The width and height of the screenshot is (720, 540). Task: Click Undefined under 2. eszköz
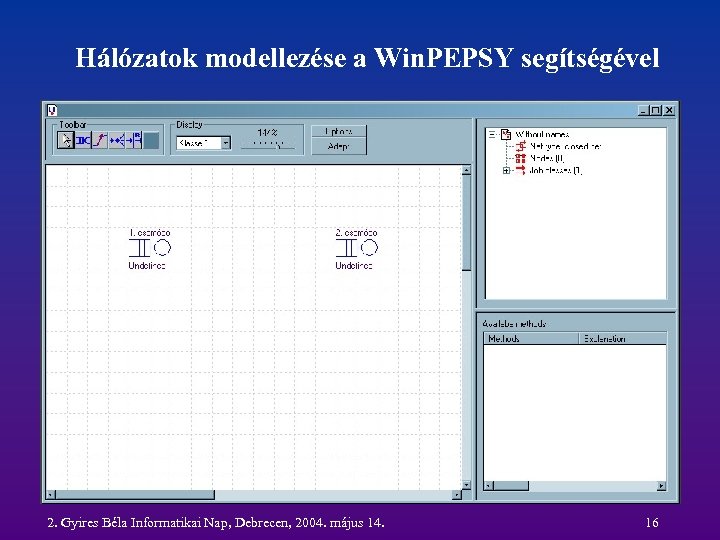coord(354,265)
